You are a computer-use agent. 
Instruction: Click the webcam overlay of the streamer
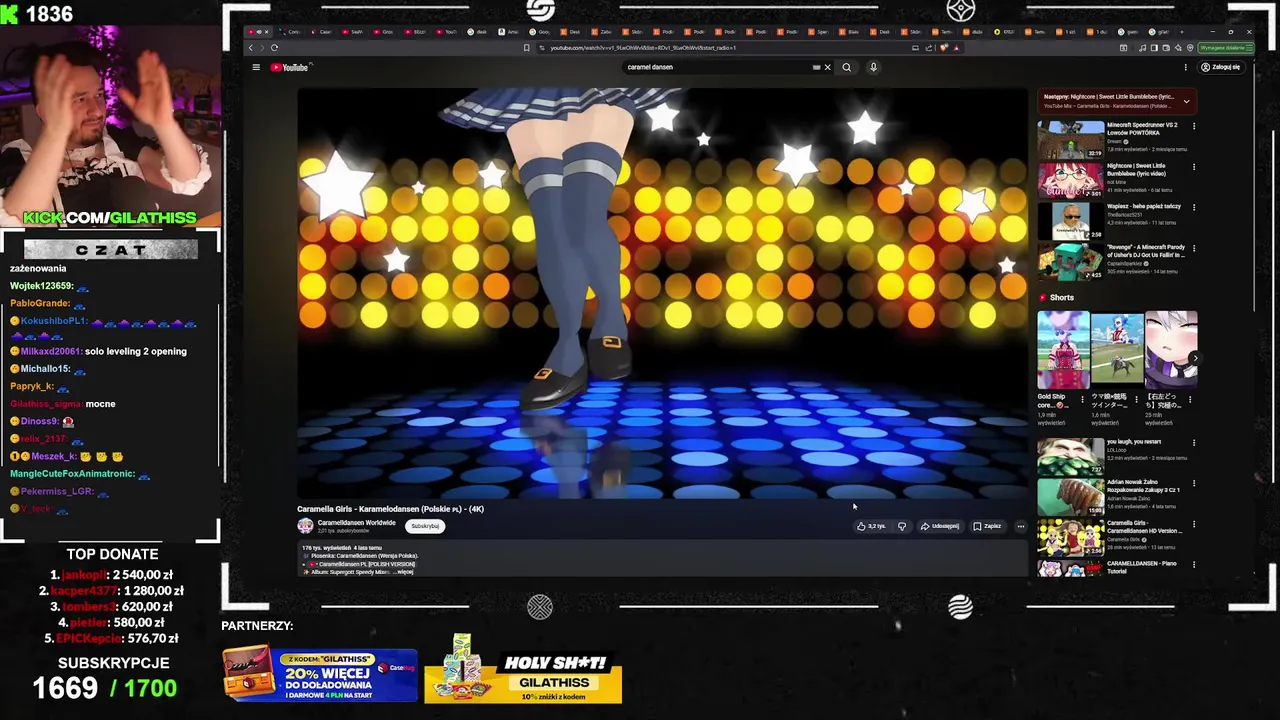tap(111, 125)
